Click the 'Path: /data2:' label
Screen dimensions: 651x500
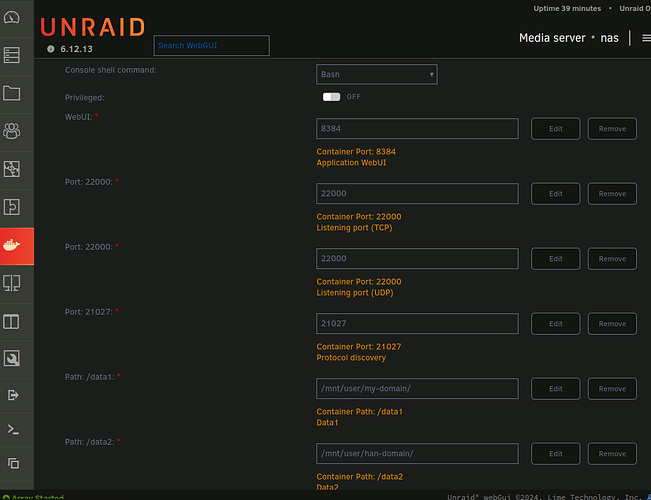pos(90,442)
